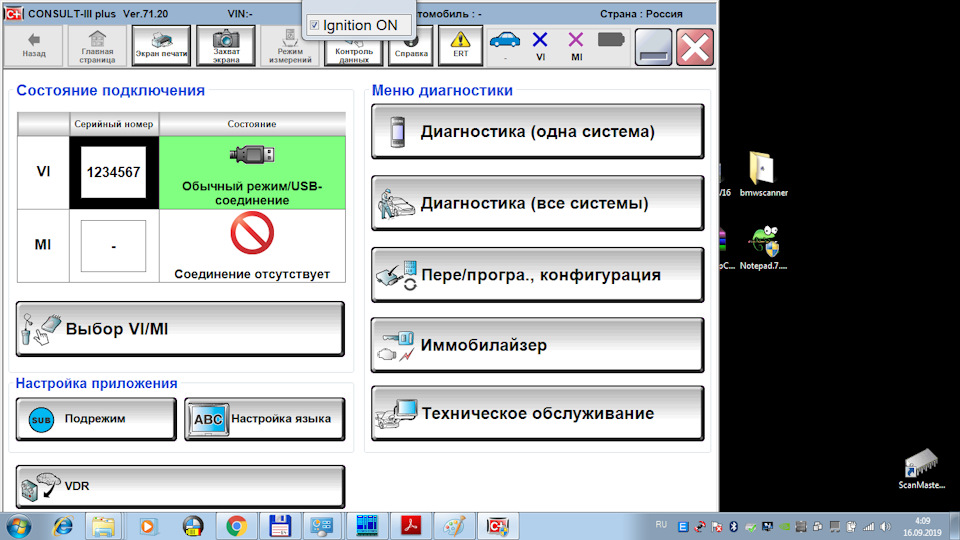
Task: Click the volume speaker tray icon
Action: [885, 527]
